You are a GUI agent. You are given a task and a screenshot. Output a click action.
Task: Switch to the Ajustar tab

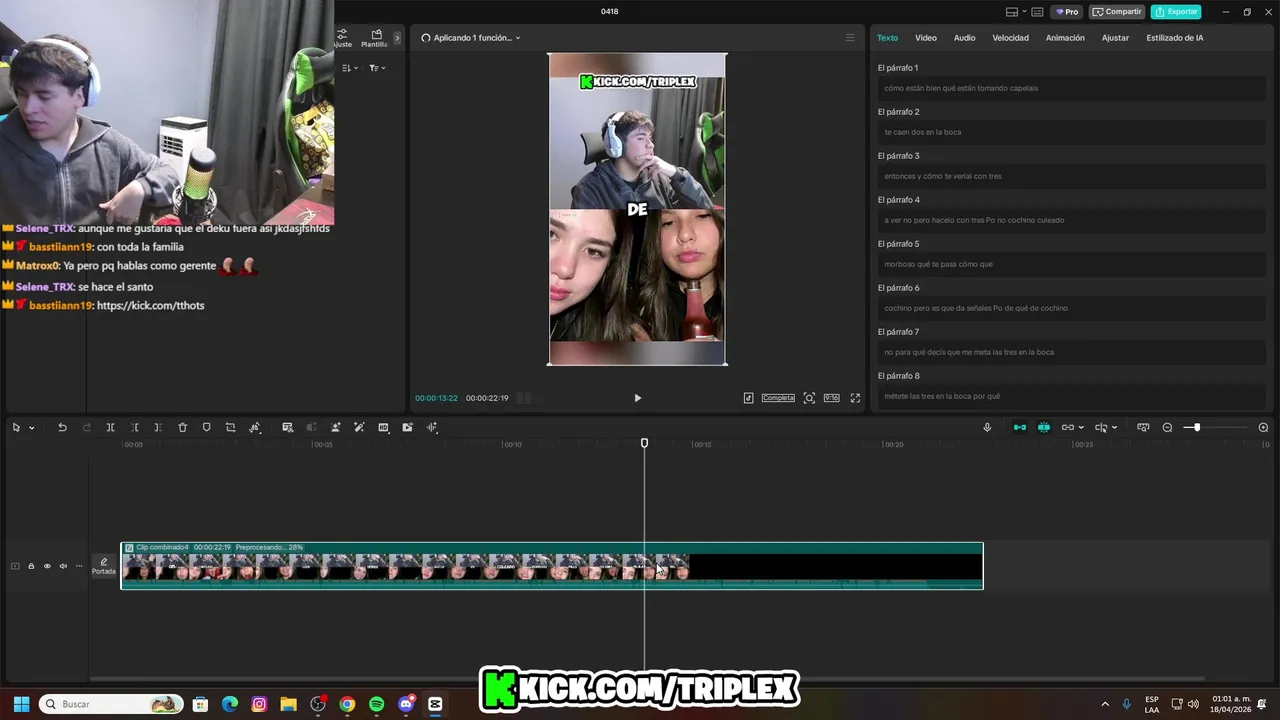coord(1115,38)
